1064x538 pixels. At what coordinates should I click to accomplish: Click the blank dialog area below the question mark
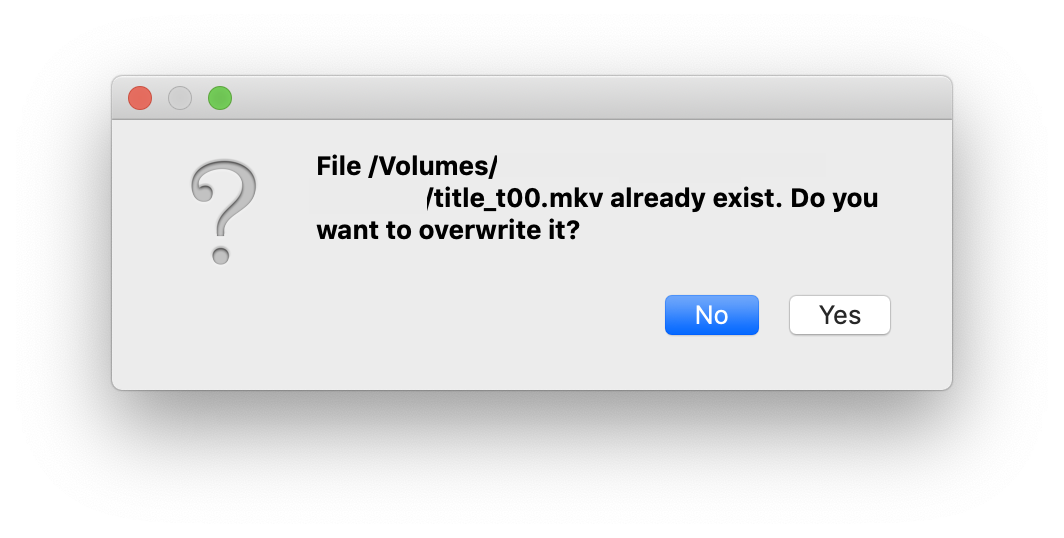[223, 330]
